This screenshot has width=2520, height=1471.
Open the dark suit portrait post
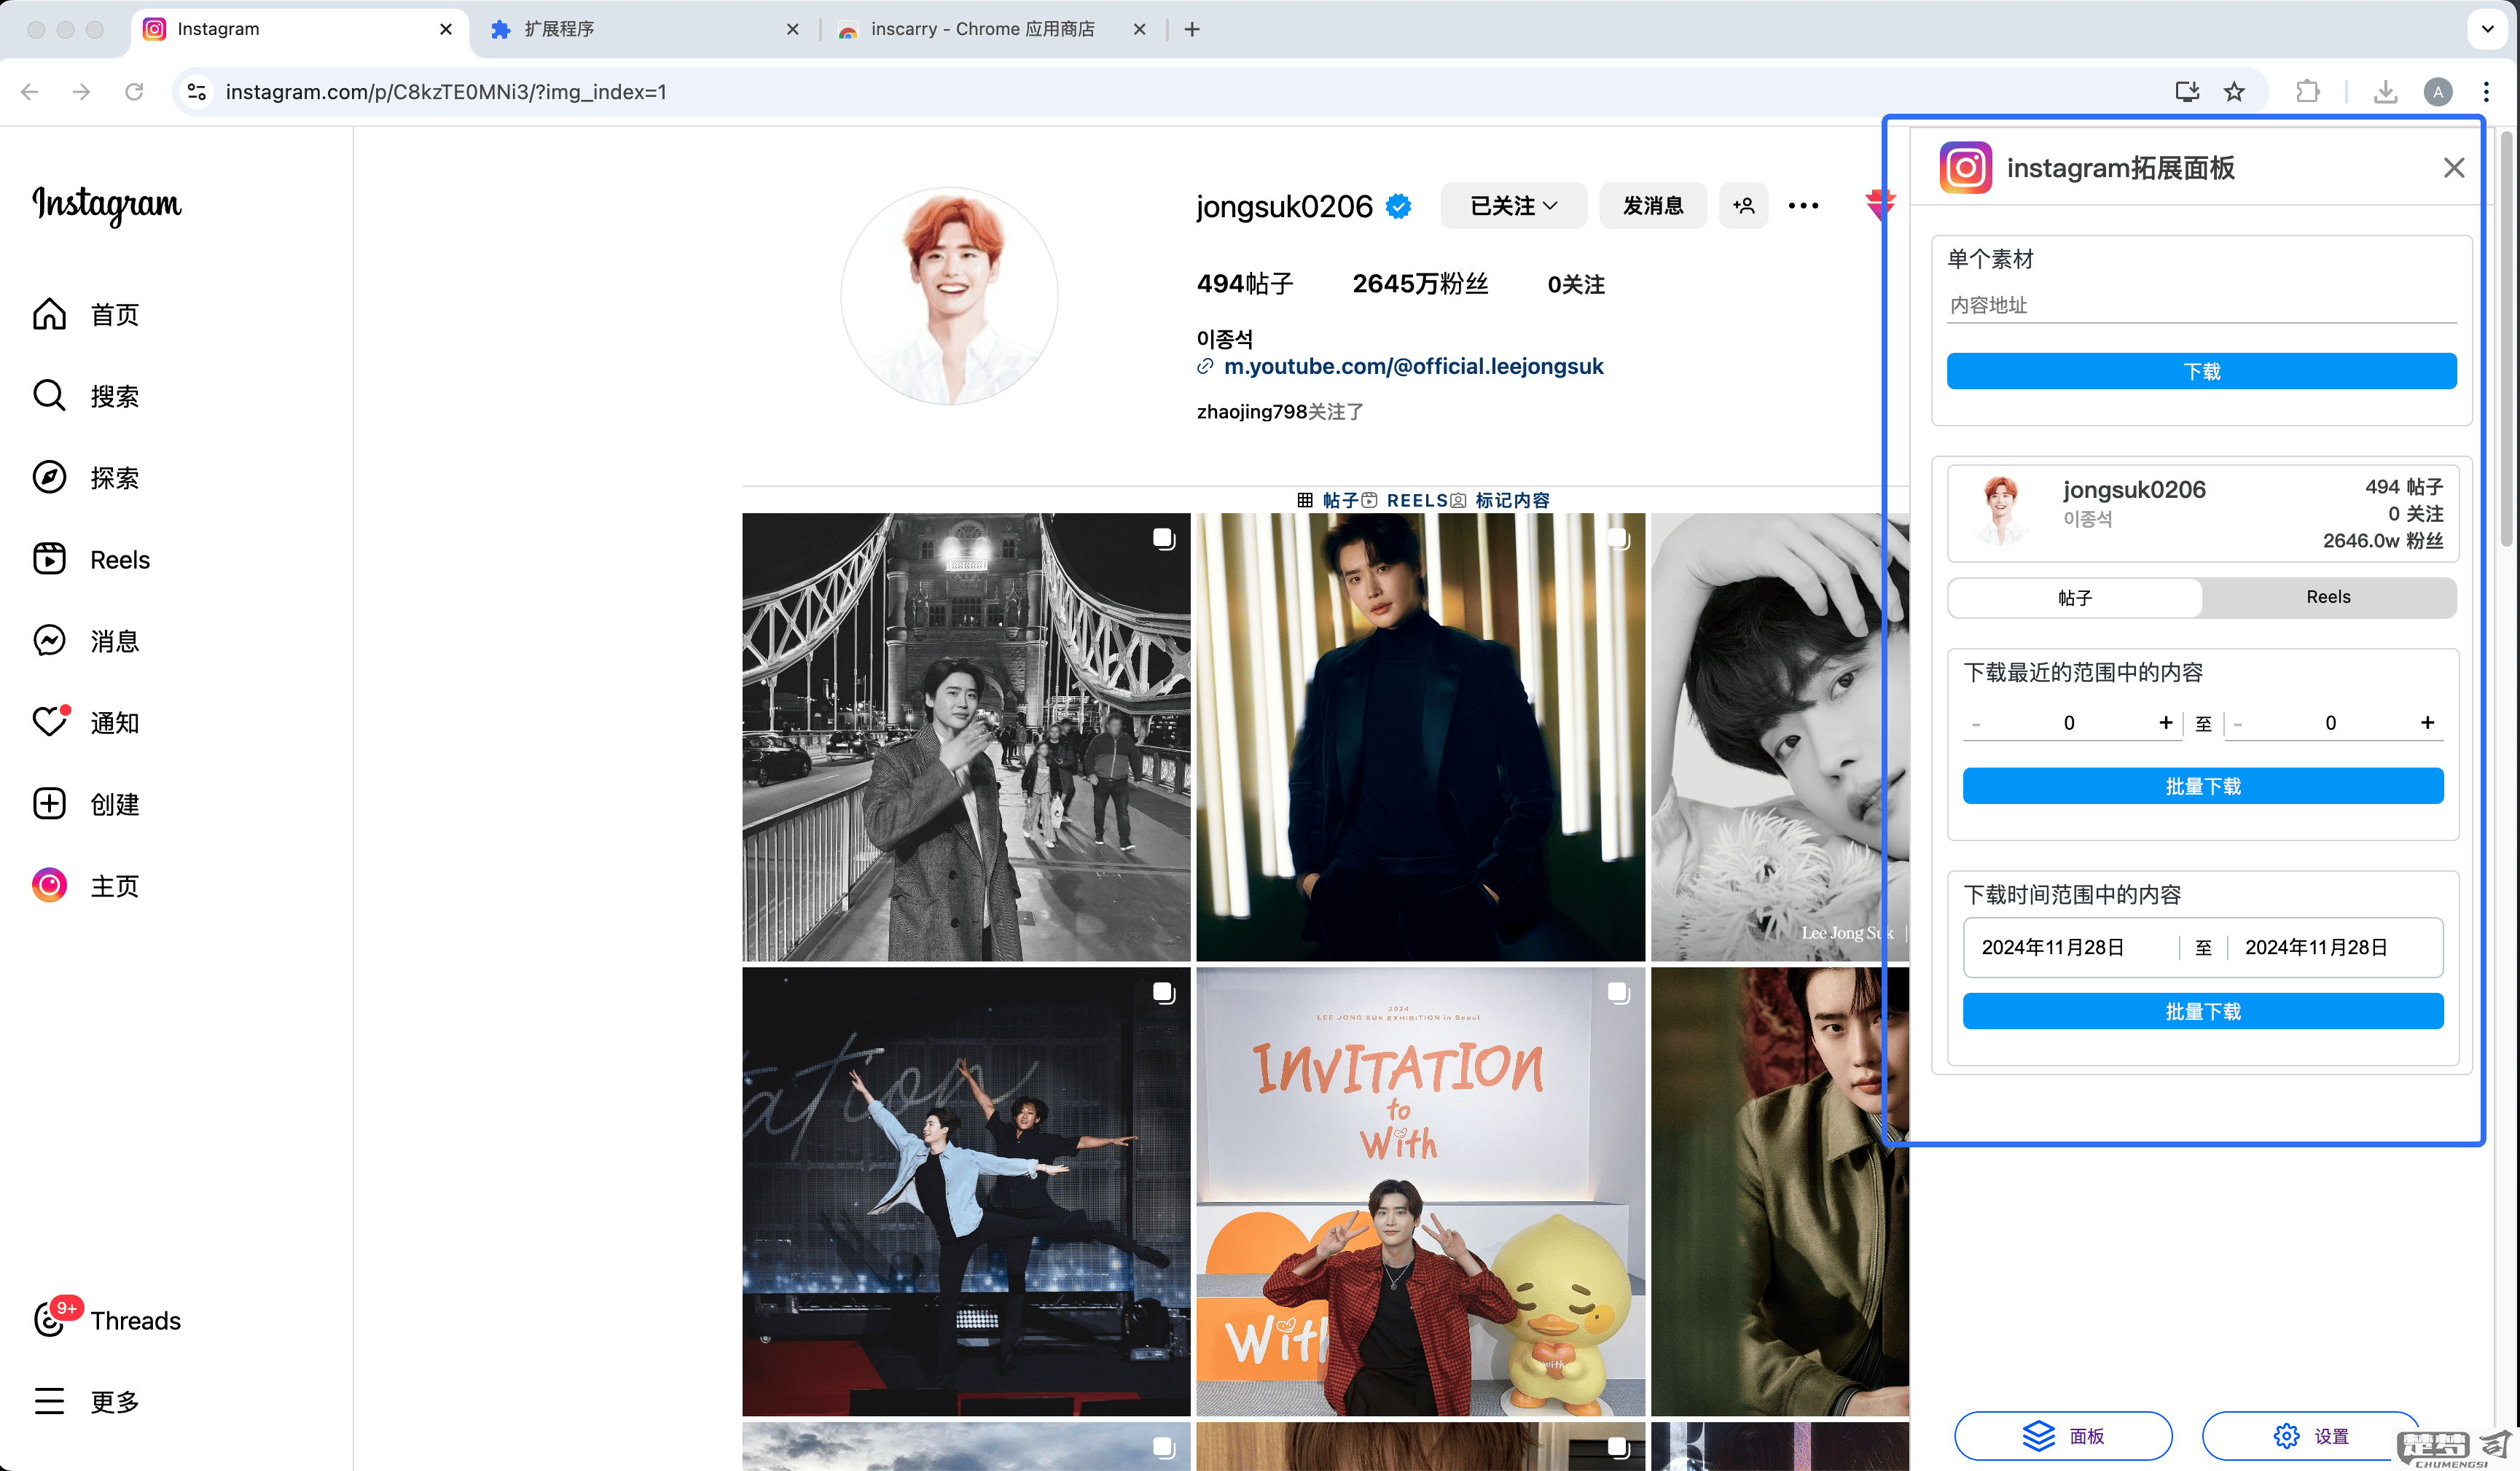(1420, 737)
